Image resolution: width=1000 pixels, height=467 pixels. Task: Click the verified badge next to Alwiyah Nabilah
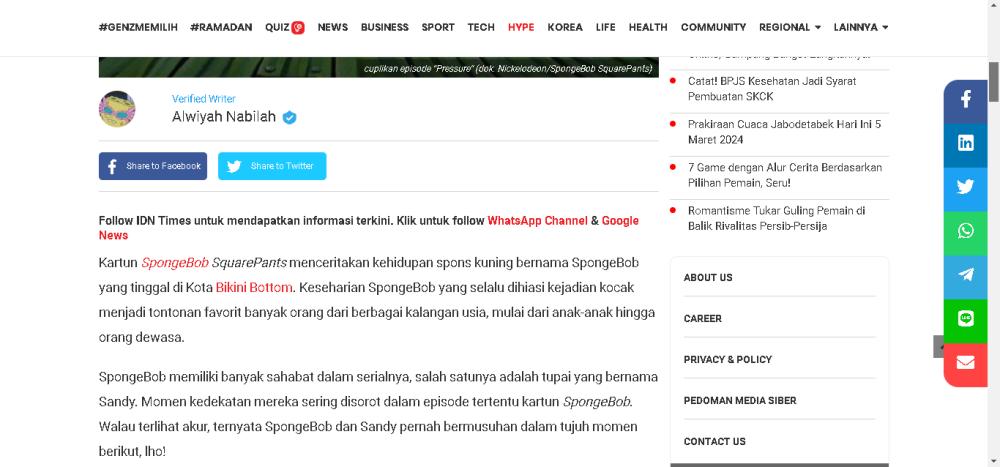click(290, 117)
